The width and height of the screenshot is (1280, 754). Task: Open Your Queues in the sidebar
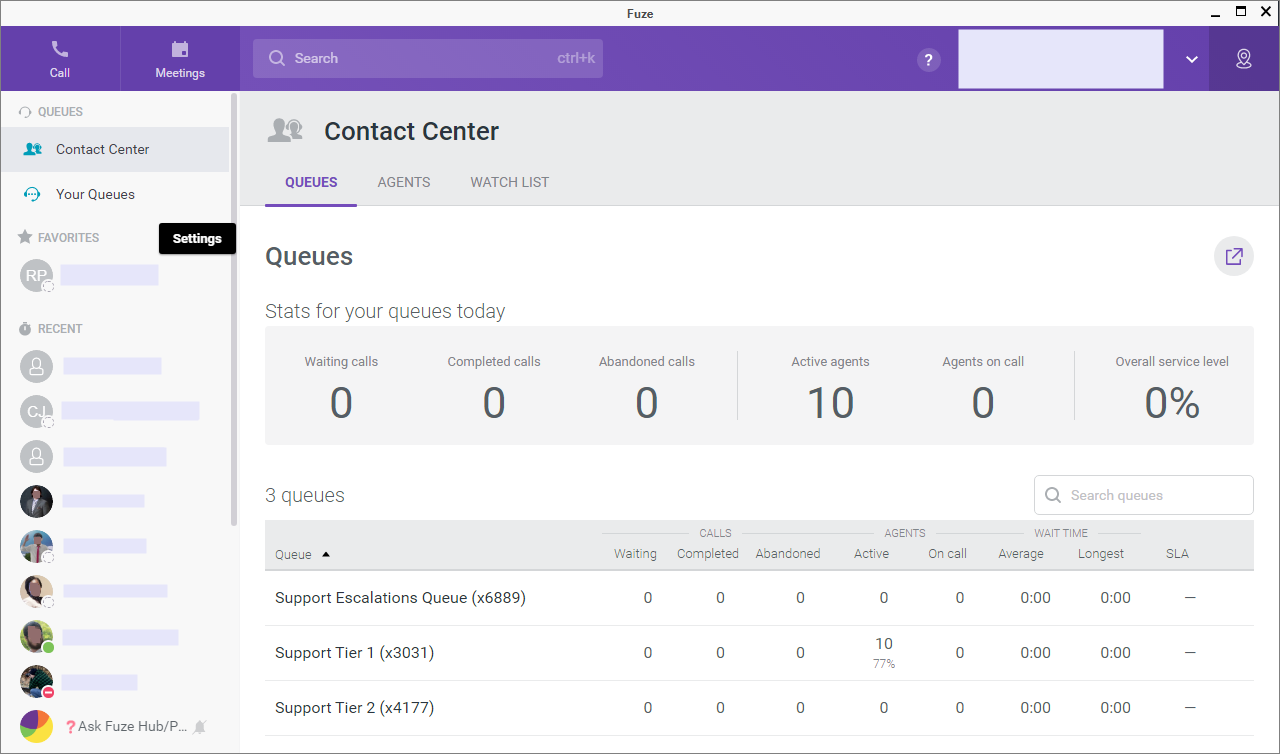pos(95,194)
